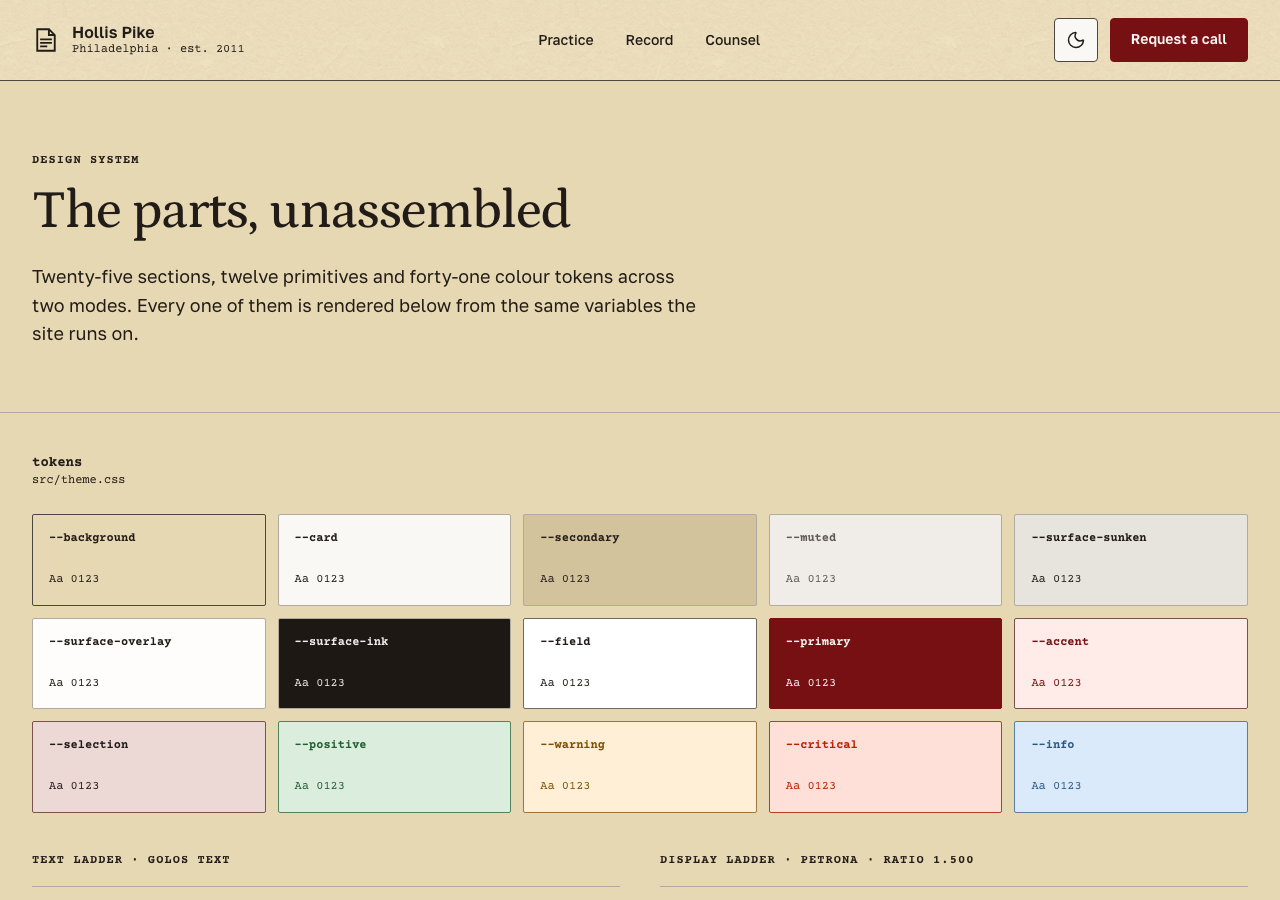This screenshot has height=900, width=1280.
Task: Select the --background color swatch
Action: tap(149, 560)
